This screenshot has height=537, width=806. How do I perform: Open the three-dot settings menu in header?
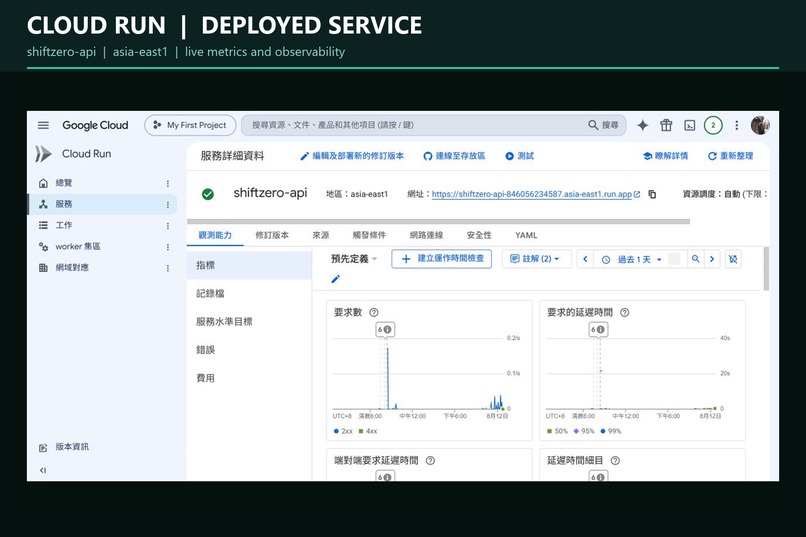point(737,125)
